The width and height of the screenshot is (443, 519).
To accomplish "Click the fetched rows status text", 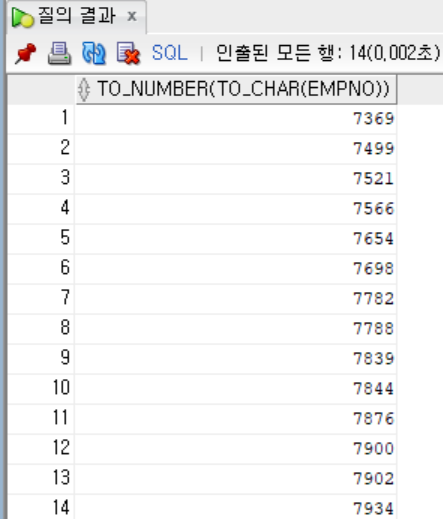I will pos(328,53).
